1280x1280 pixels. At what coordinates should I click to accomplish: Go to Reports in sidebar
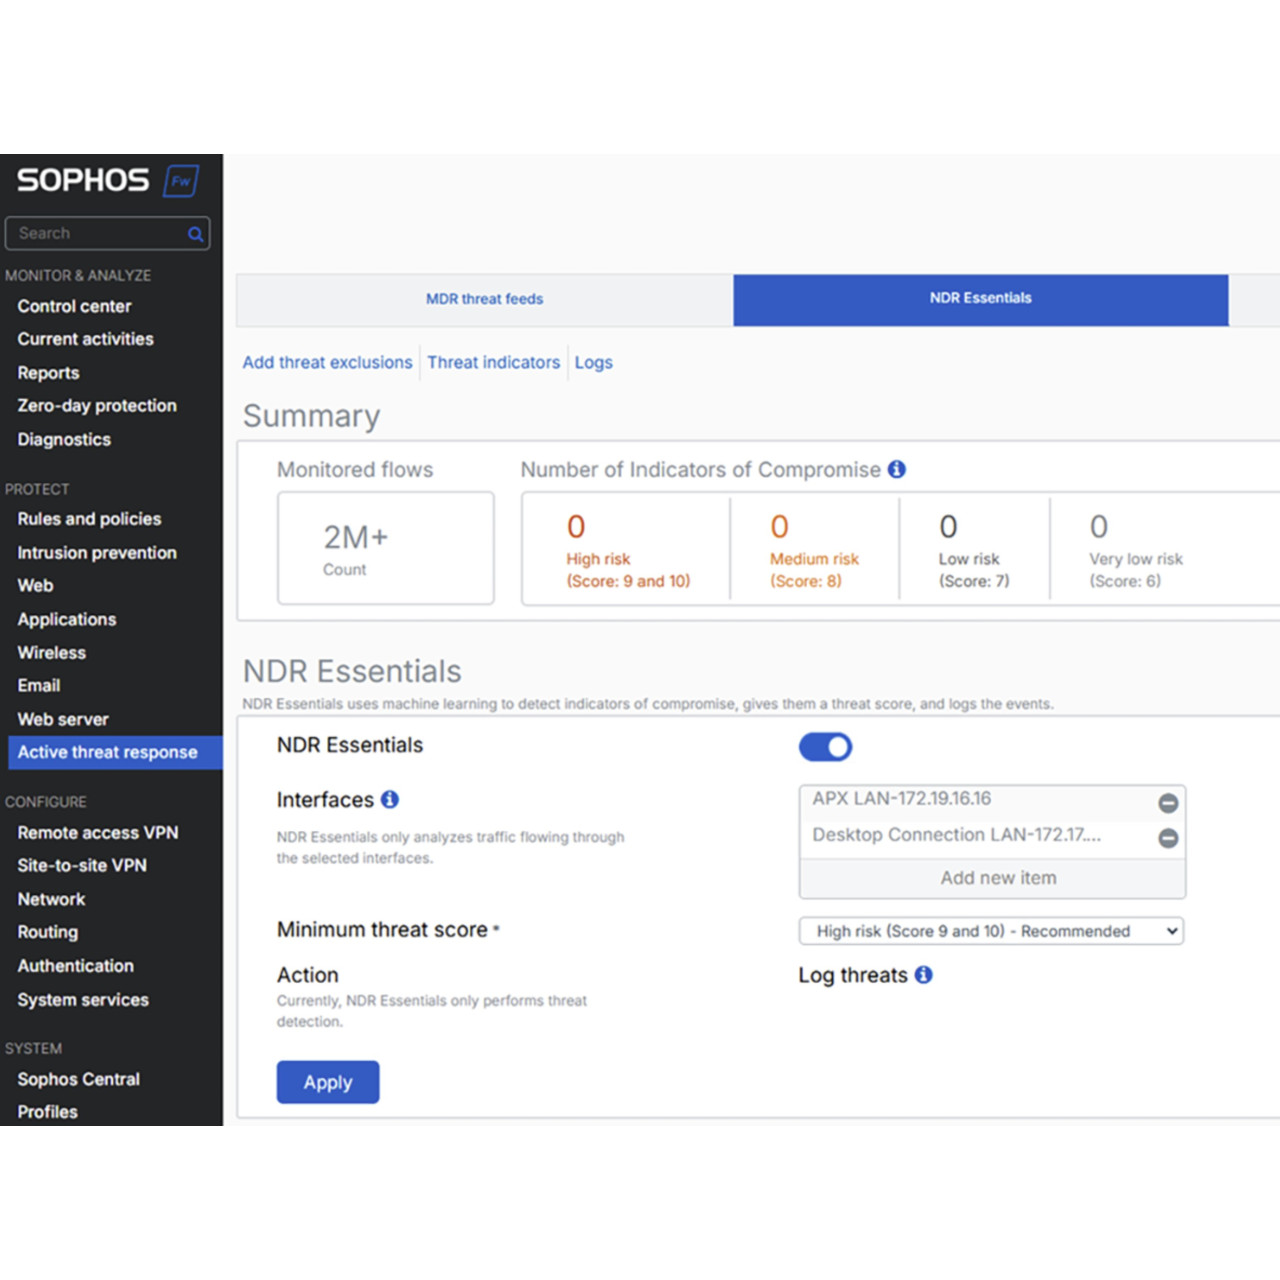point(48,373)
